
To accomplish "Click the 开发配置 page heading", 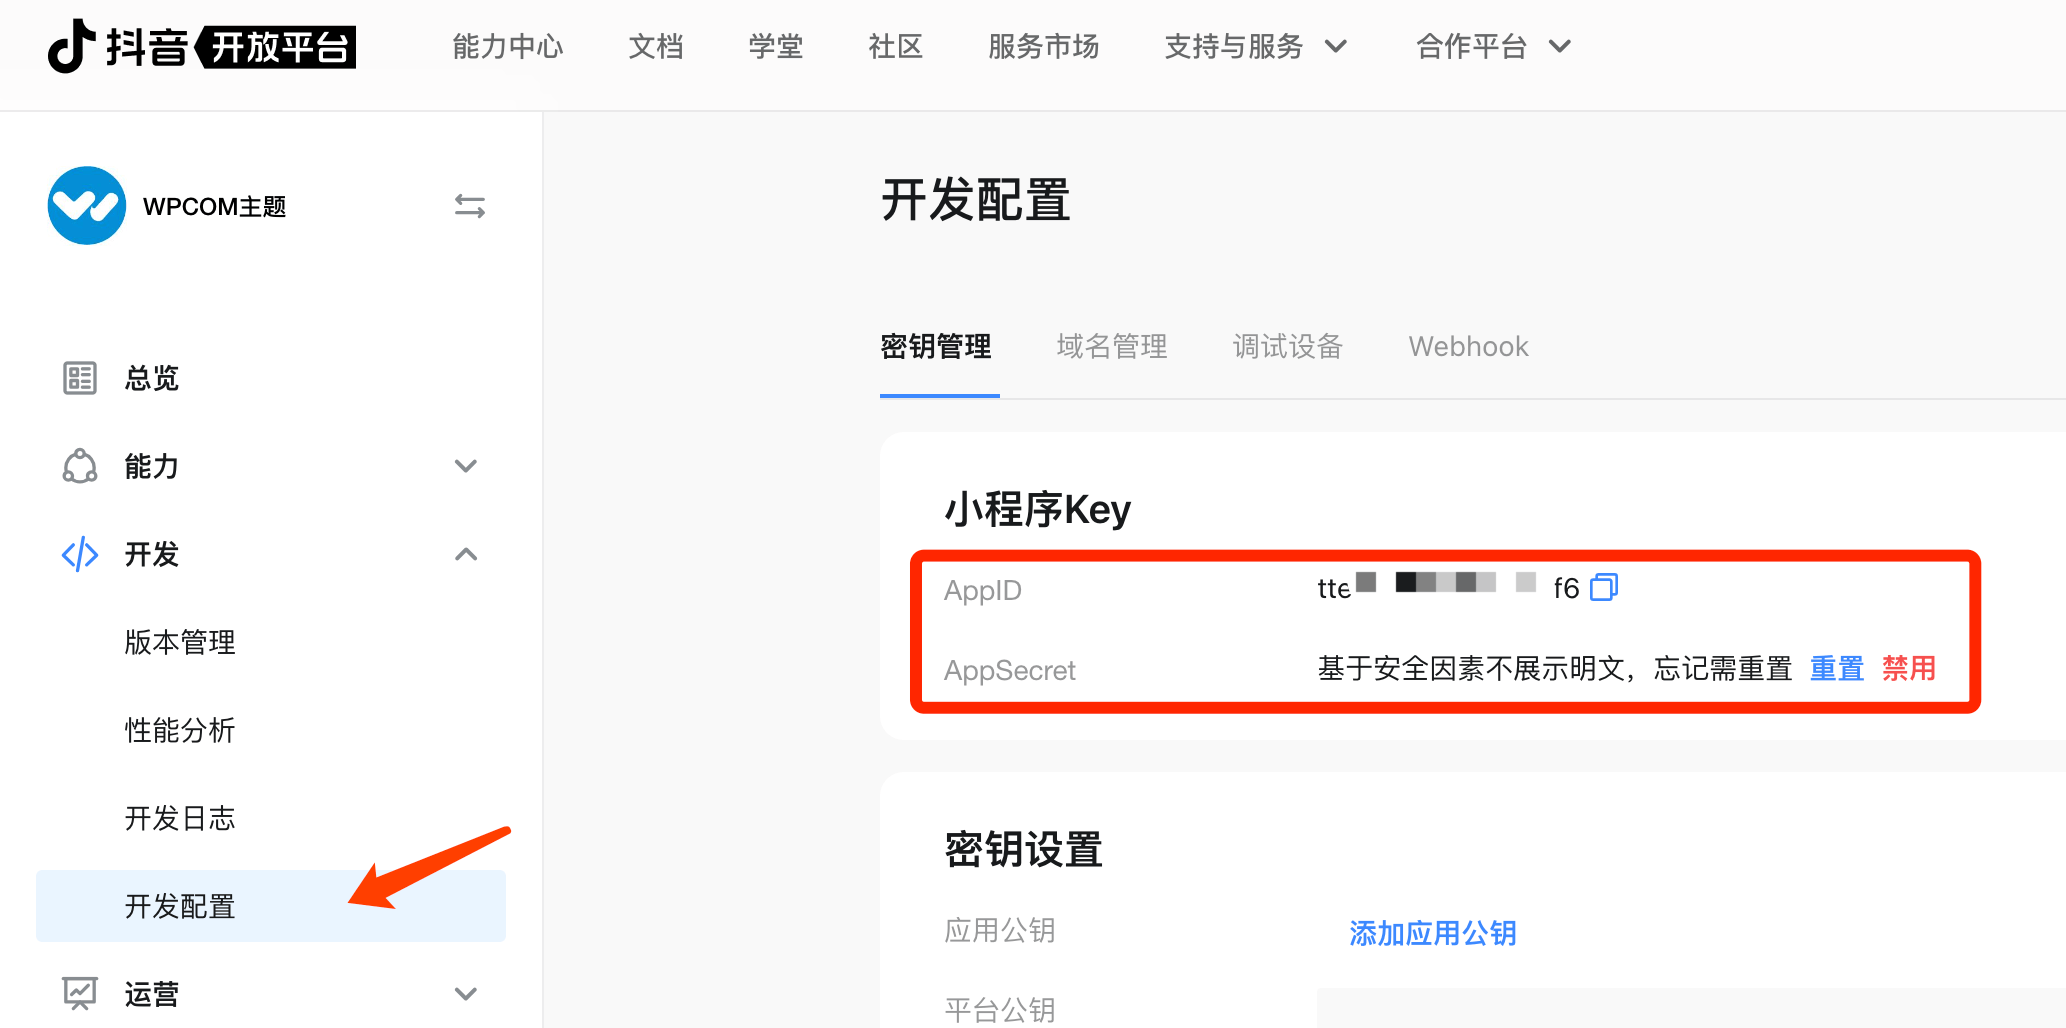I will point(976,200).
